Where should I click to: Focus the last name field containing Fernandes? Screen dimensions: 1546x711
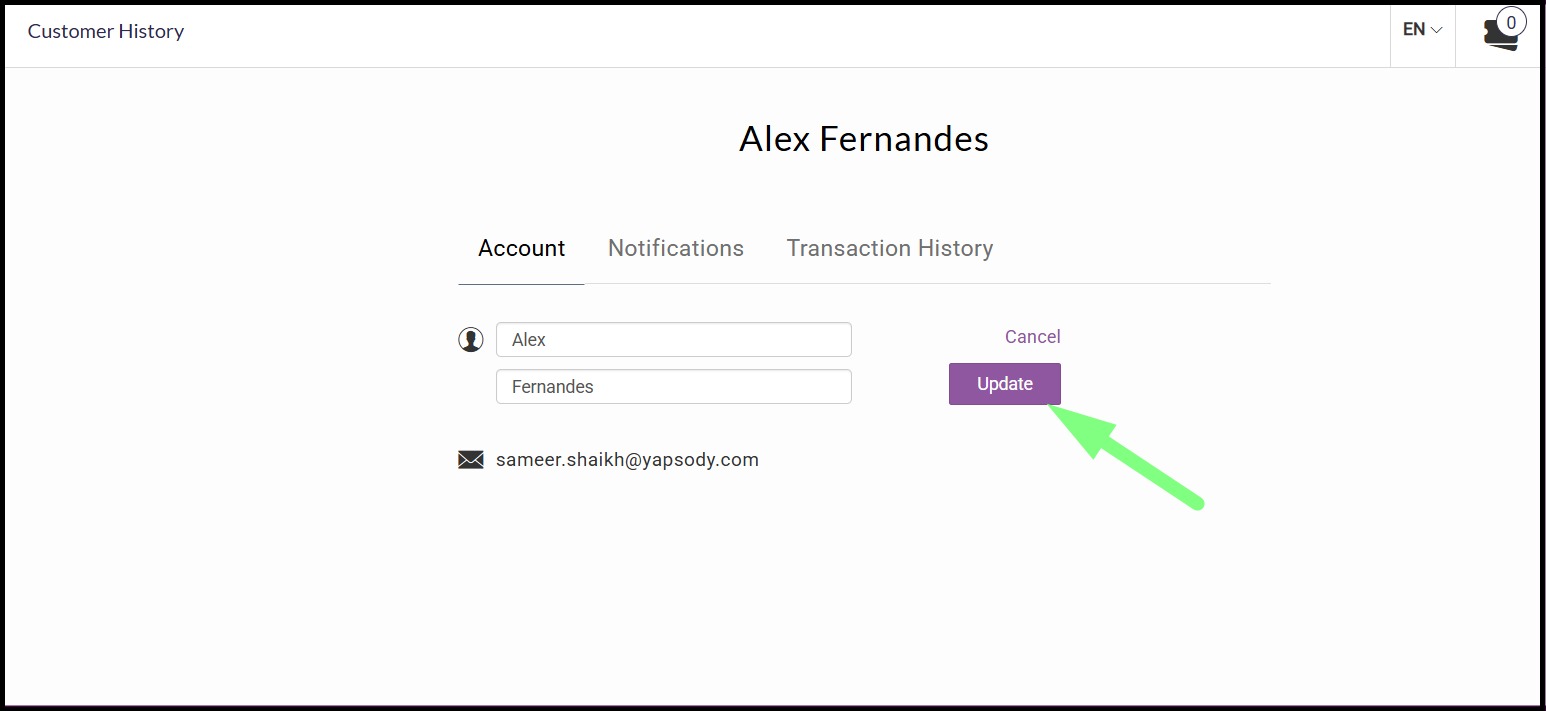(x=674, y=387)
